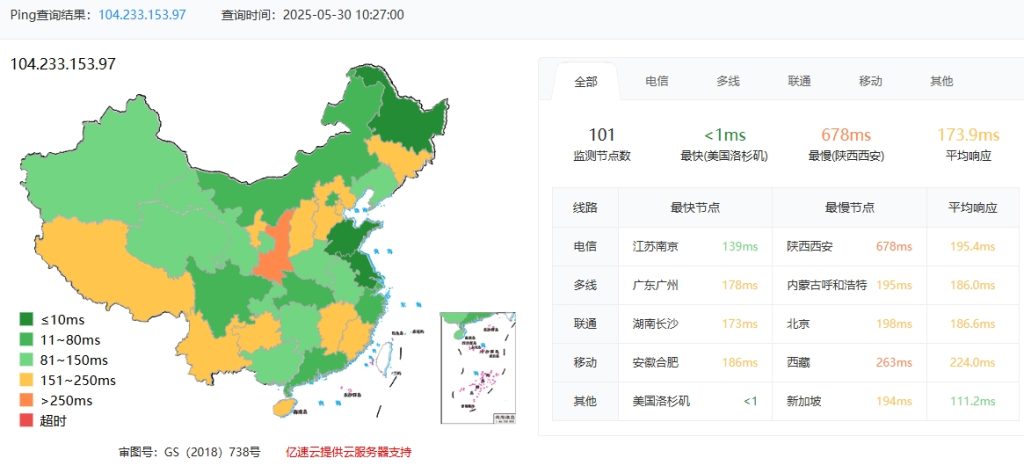
Task: Select the 多线 tab
Action: [x=727, y=81]
